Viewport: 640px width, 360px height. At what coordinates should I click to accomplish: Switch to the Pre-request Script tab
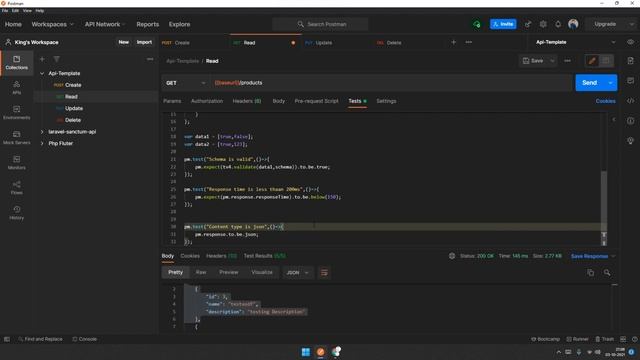316,101
